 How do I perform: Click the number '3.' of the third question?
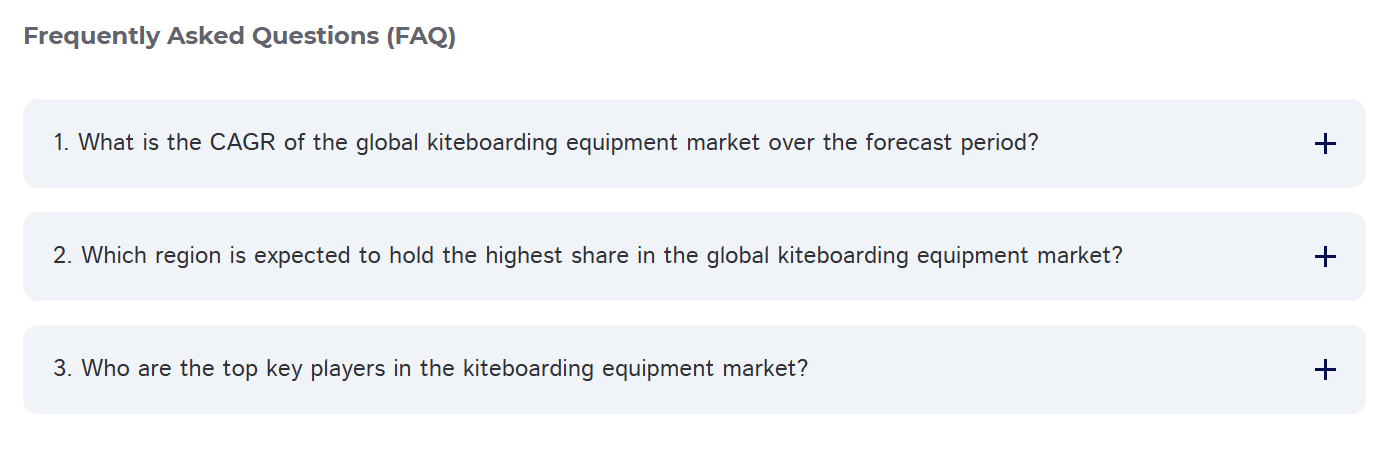(x=63, y=369)
